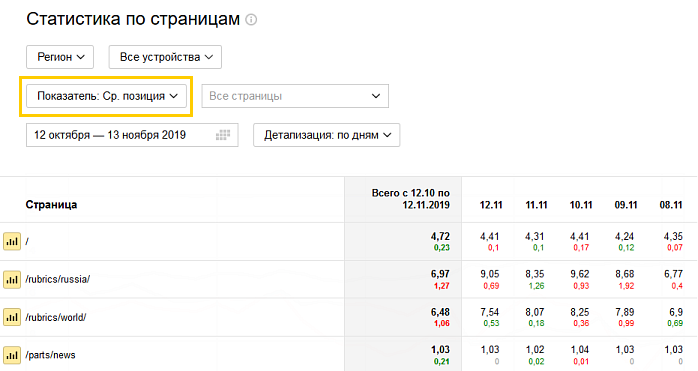
Task: Click the /rubrics/world/ page link
Action: click(x=56, y=317)
